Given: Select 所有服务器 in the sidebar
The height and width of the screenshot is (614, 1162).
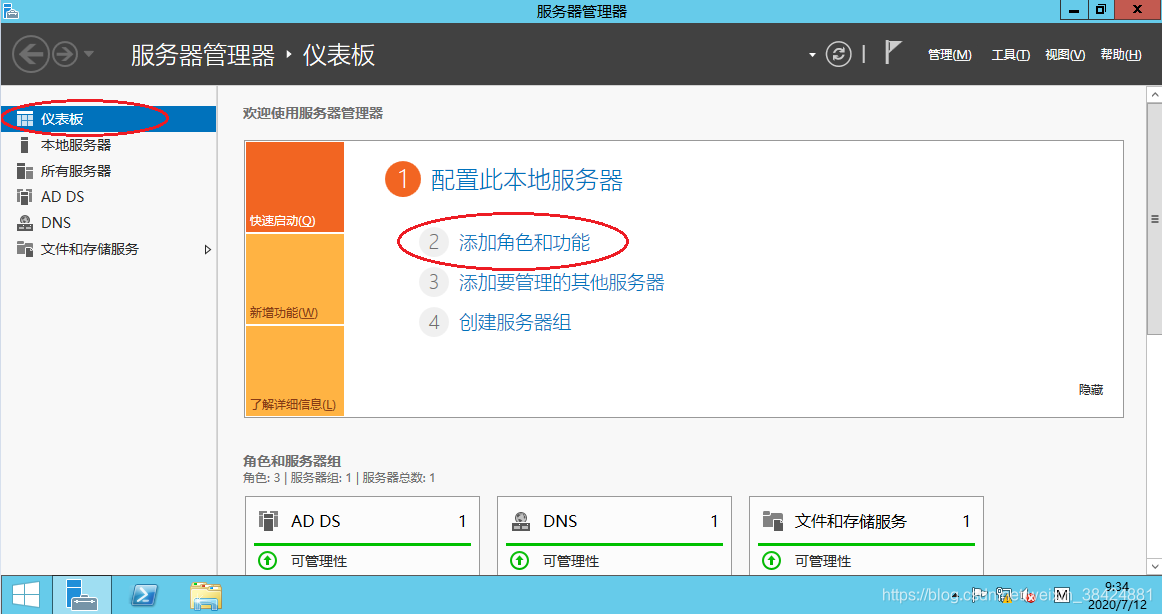Looking at the screenshot, I should click(x=108, y=171).
